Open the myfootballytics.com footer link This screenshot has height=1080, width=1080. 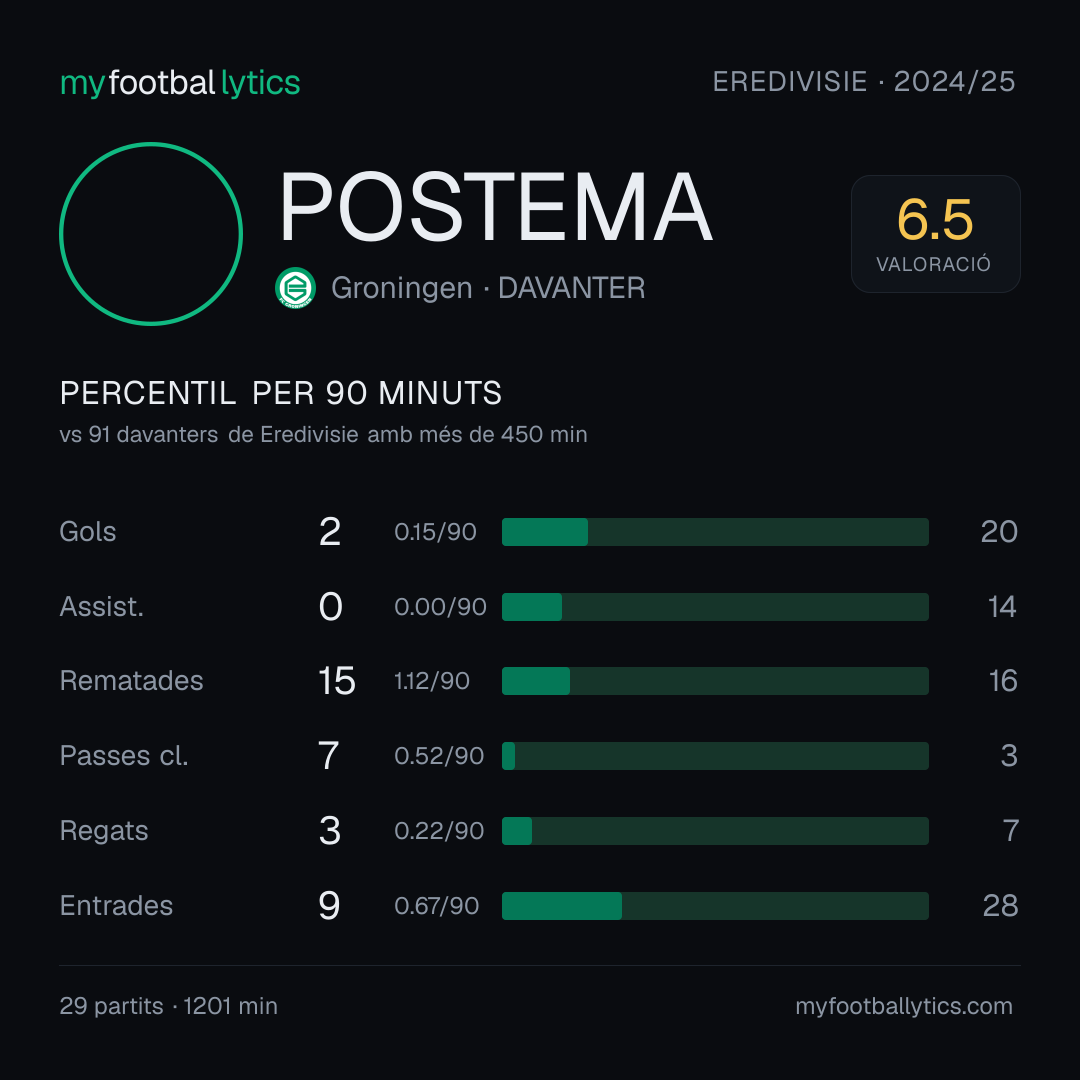click(904, 1006)
